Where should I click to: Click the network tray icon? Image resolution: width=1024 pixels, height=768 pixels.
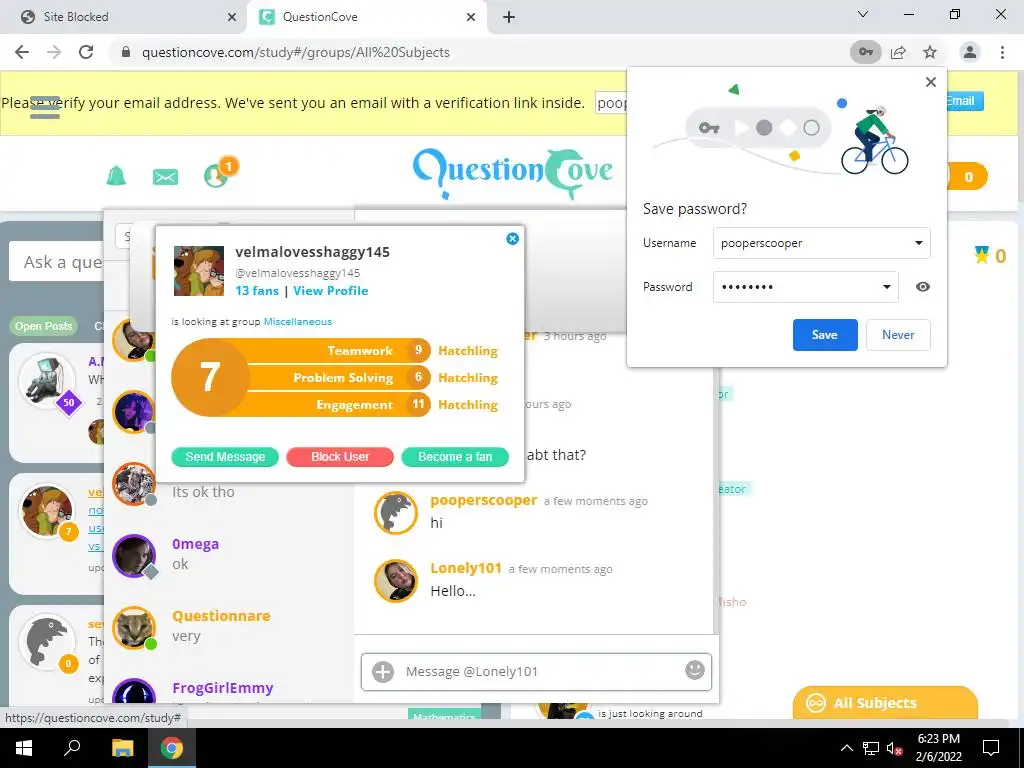tap(870, 748)
